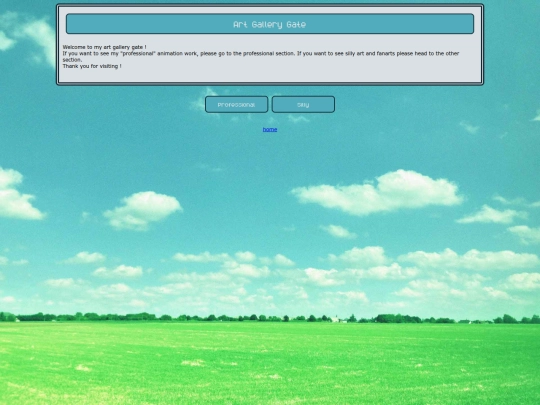Click the text 'Thank you for visiting !'
Viewport: 540px width, 405px height.
click(x=92, y=66)
